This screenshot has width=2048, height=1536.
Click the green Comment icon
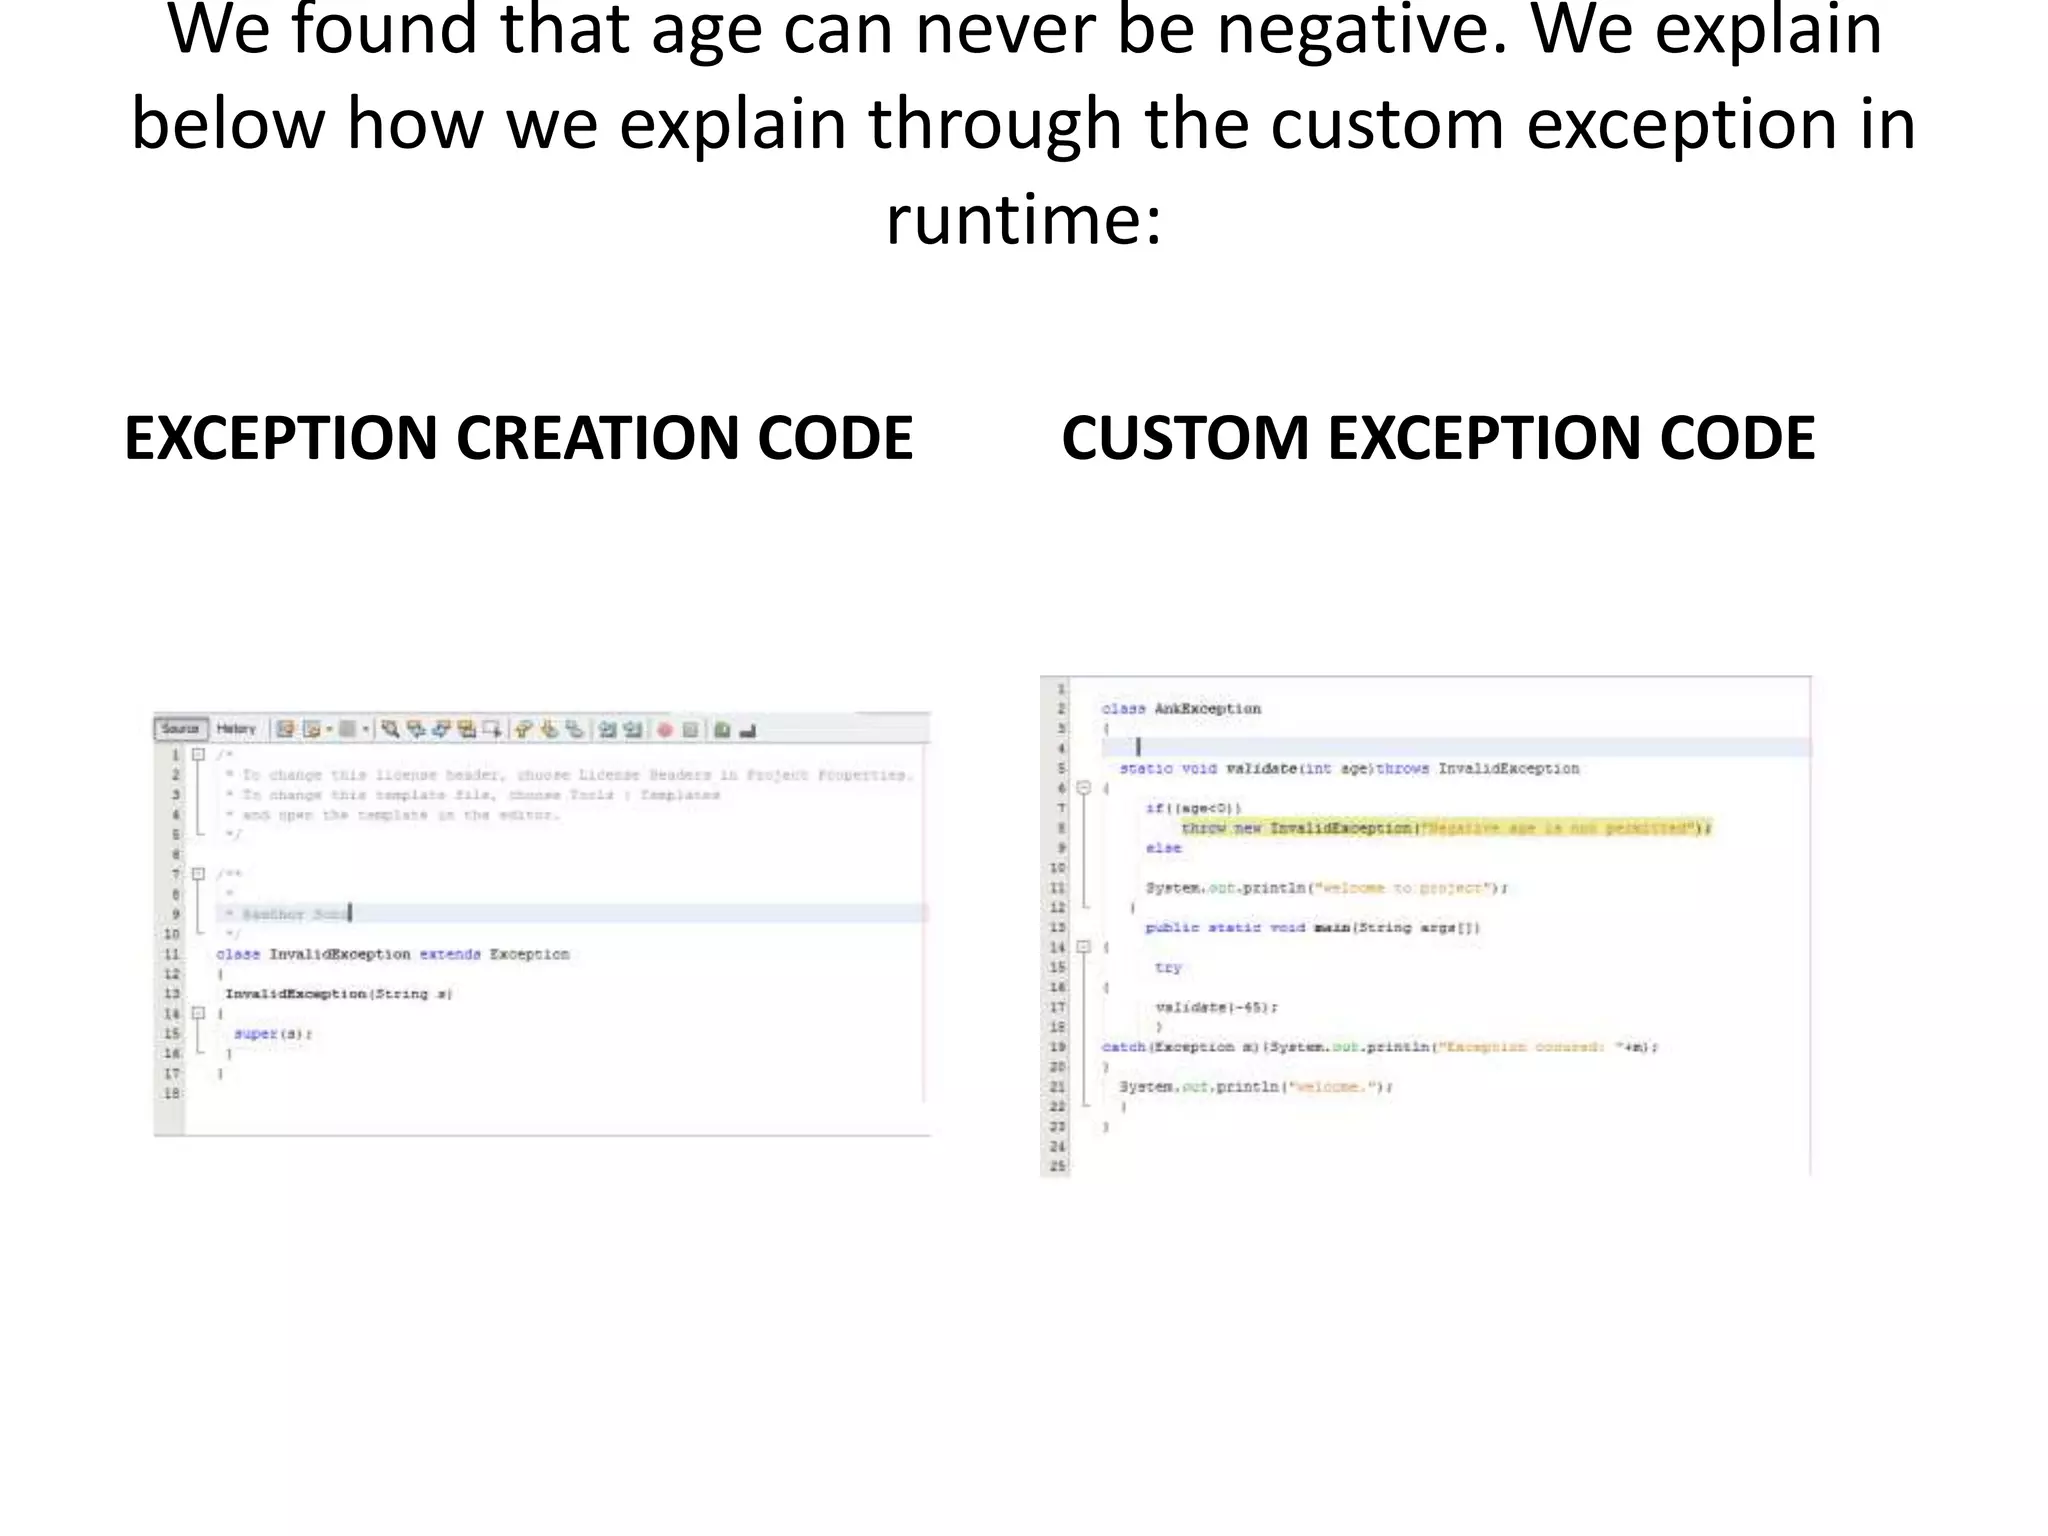coord(722,730)
